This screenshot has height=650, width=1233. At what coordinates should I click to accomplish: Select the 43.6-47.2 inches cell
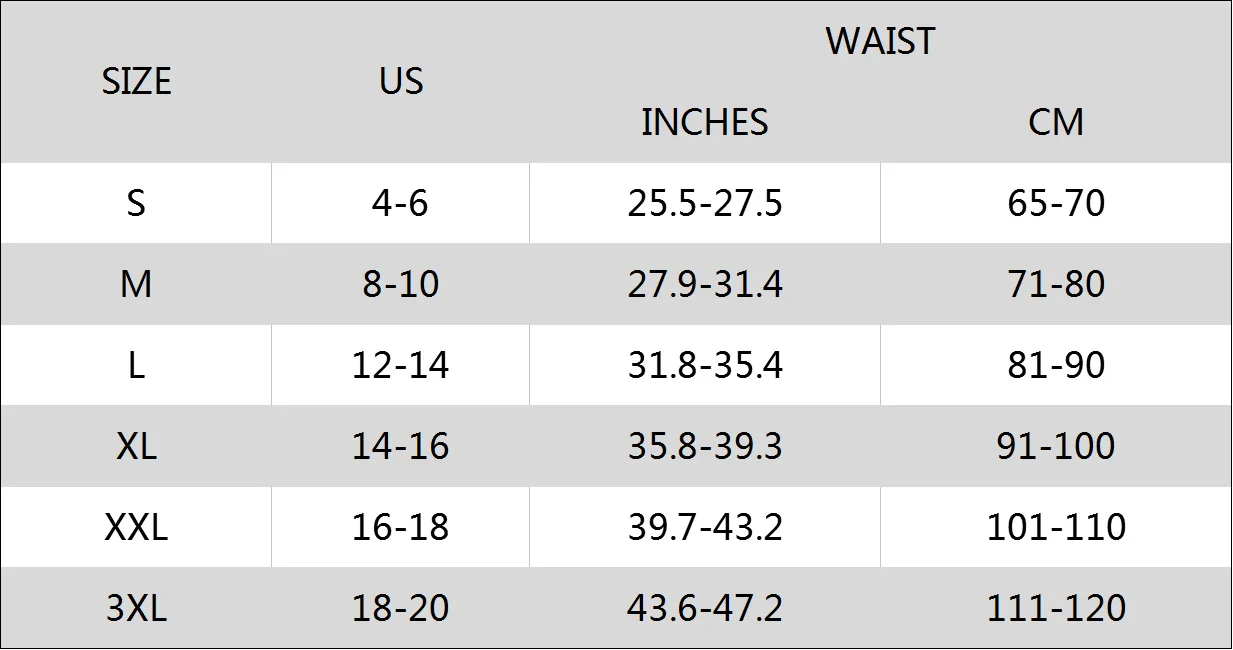coord(705,608)
